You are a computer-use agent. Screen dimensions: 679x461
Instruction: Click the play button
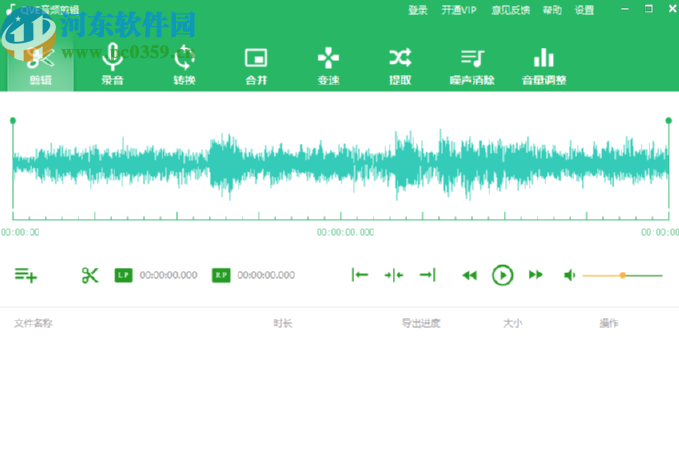pos(503,275)
